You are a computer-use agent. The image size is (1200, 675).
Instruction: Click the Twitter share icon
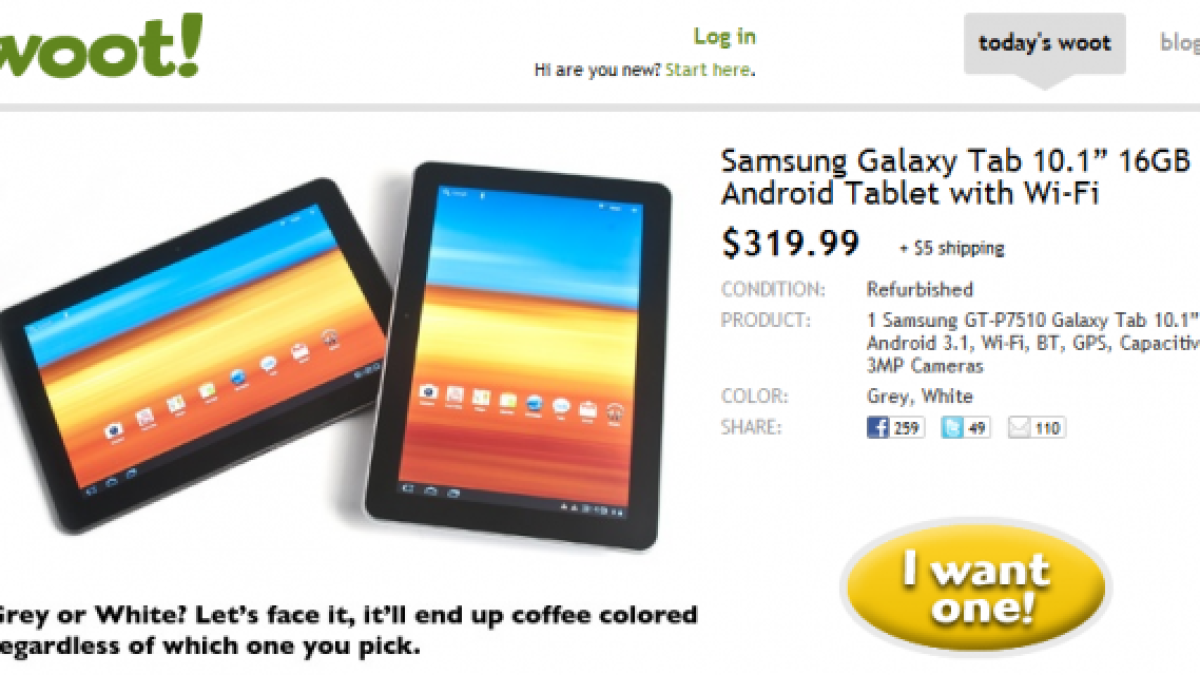[x=951, y=428]
